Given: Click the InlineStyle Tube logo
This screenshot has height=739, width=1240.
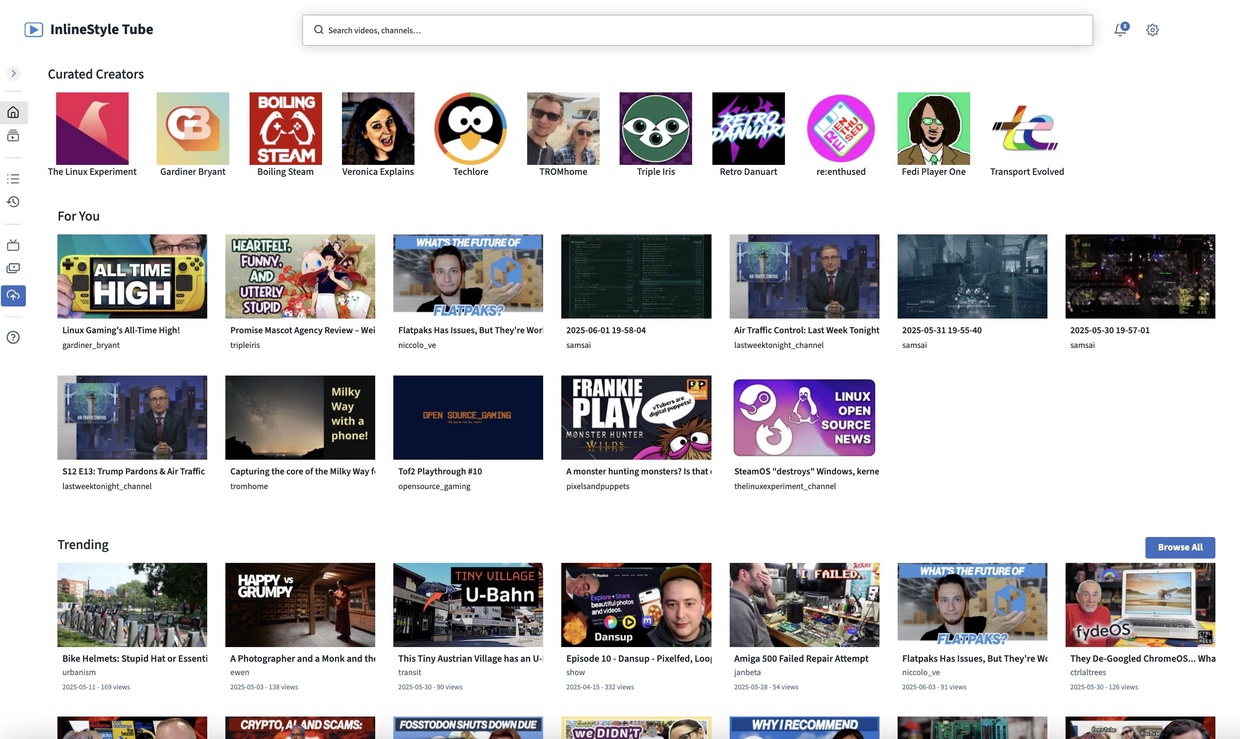Looking at the screenshot, I should pyautogui.click(x=89, y=30).
